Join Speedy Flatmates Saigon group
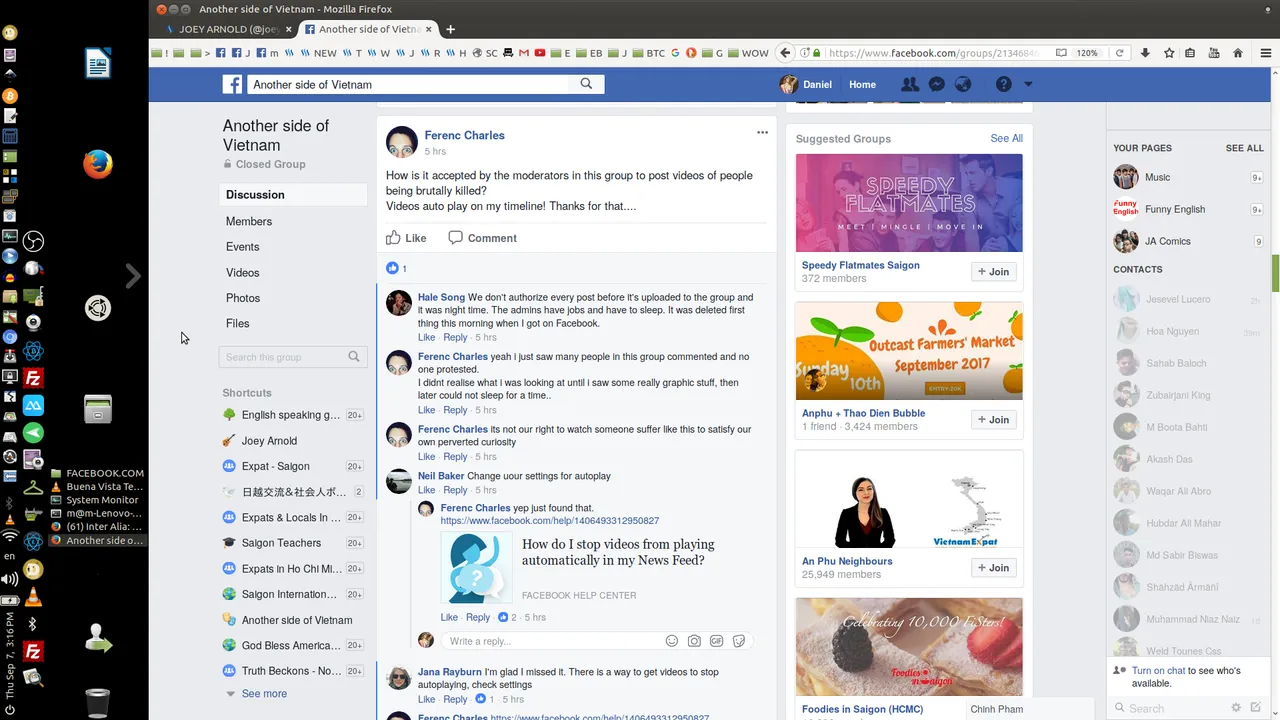 (993, 272)
